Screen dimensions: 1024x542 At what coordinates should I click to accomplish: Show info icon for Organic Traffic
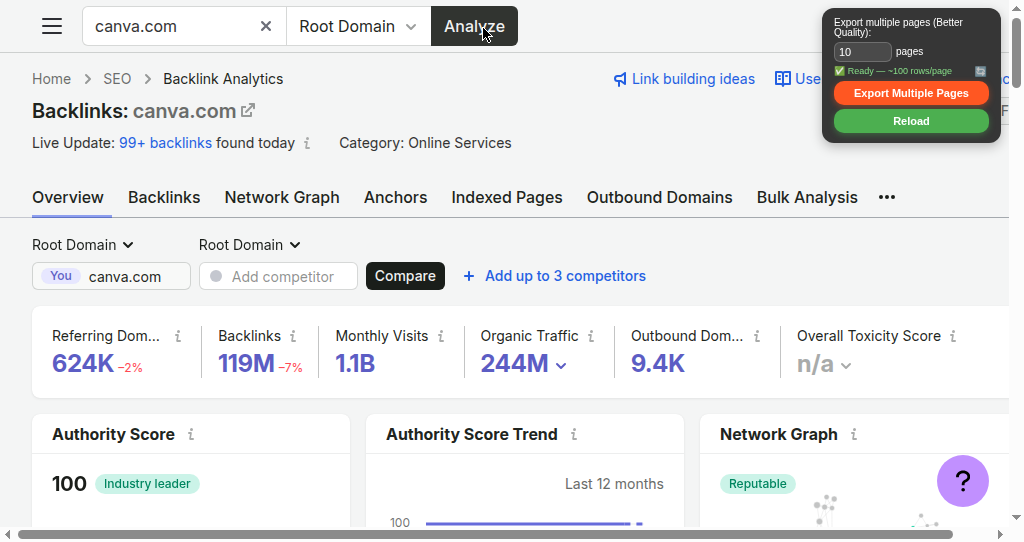(x=591, y=336)
